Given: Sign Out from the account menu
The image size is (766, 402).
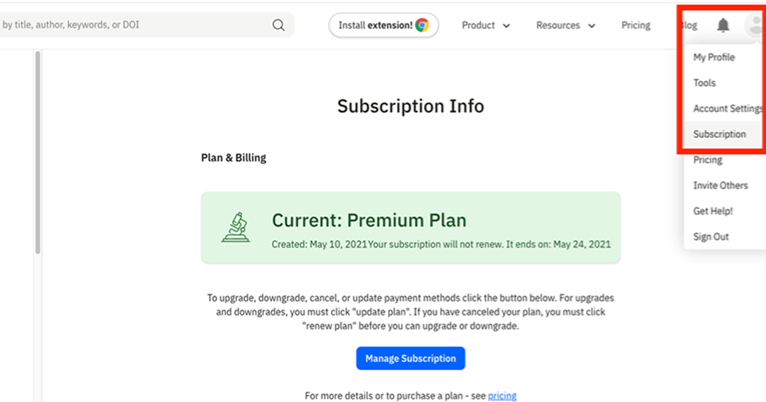Looking at the screenshot, I should point(711,237).
